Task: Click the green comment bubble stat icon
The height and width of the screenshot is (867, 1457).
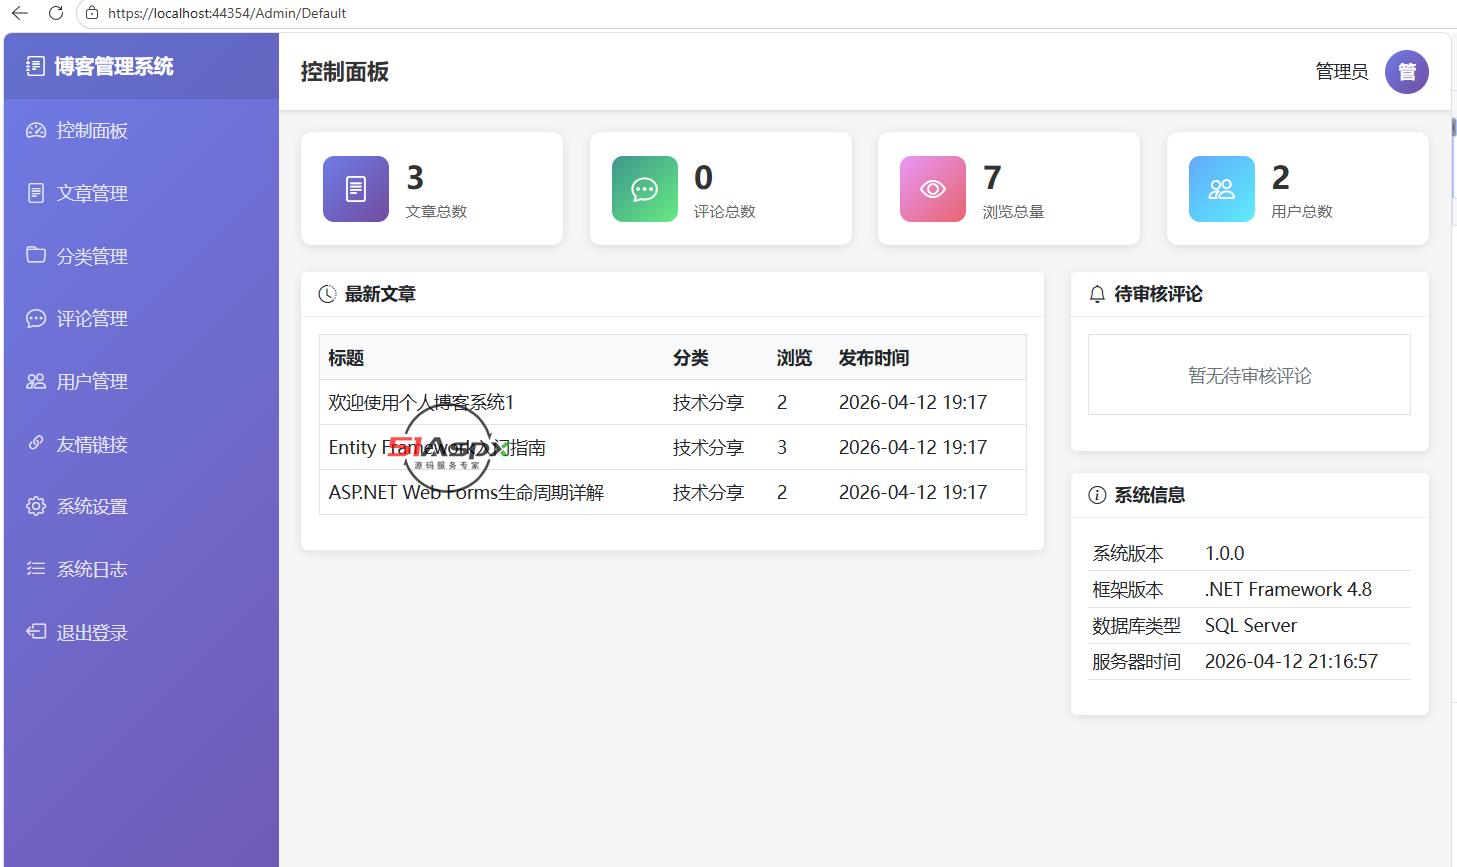Action: [645, 189]
